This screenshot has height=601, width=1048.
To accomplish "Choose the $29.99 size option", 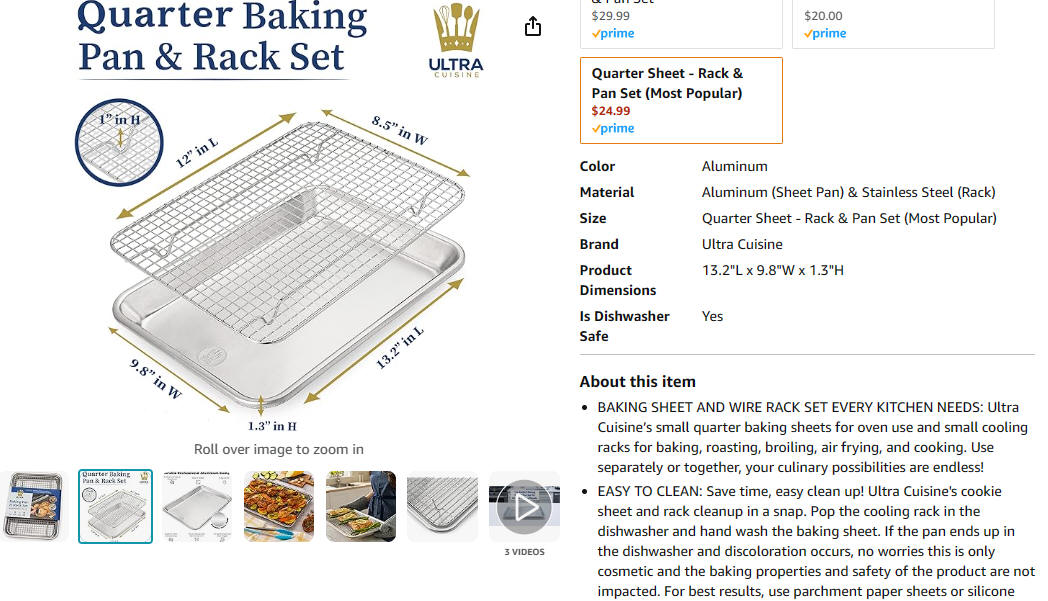I will click(681, 24).
